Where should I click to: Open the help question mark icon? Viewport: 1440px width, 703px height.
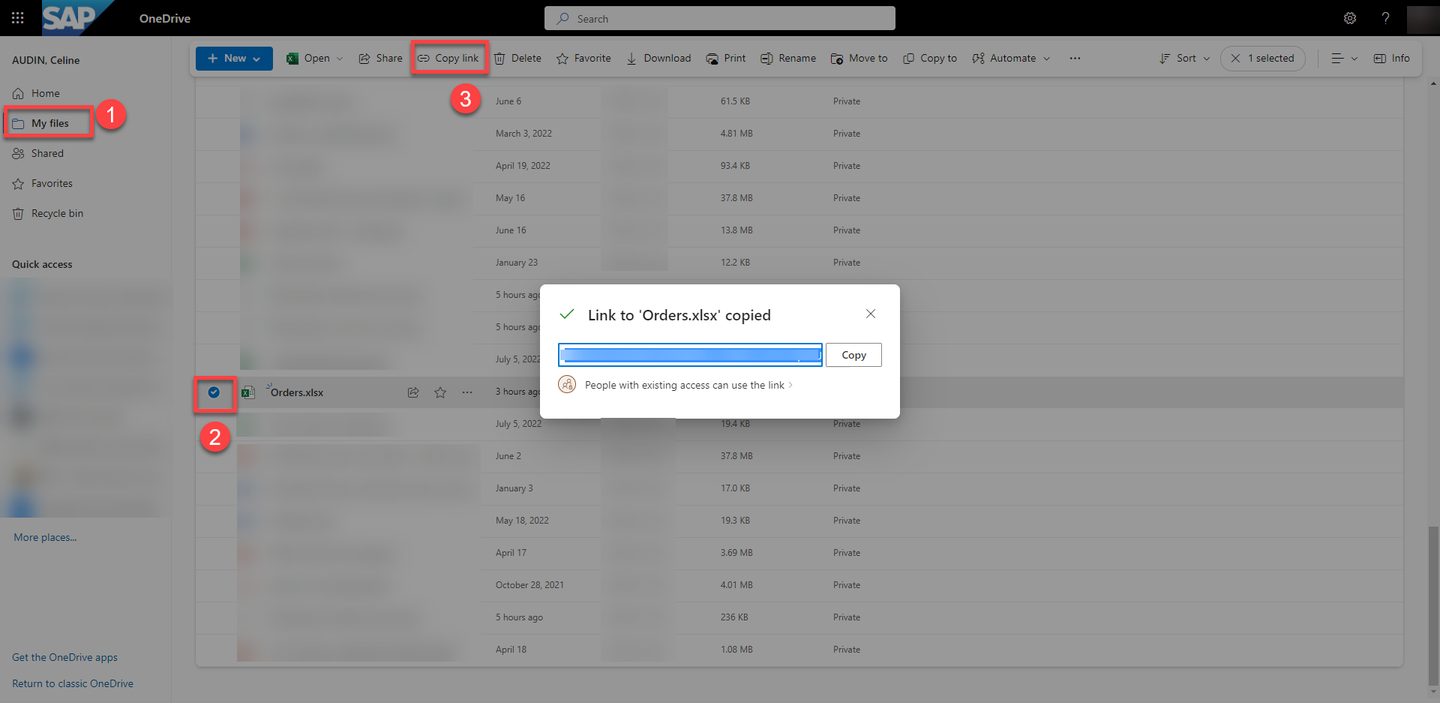pos(1385,18)
